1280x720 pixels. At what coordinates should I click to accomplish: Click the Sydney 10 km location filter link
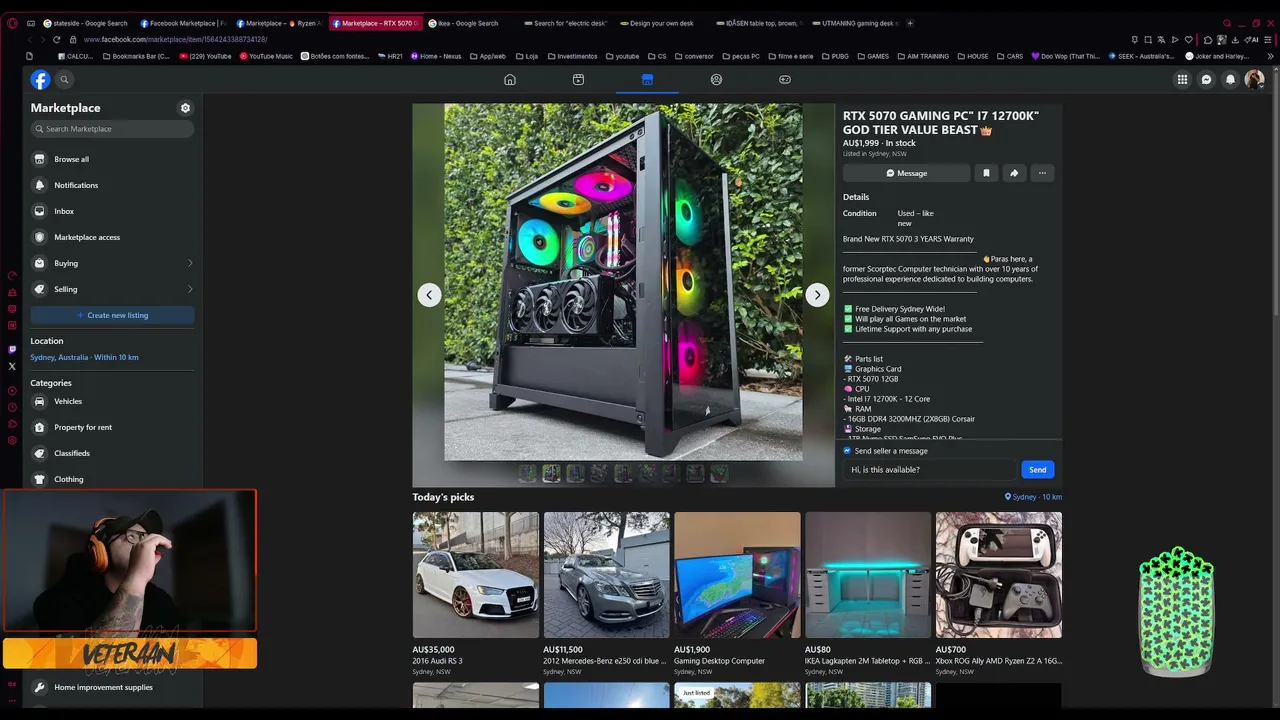pyautogui.click(x=1033, y=497)
